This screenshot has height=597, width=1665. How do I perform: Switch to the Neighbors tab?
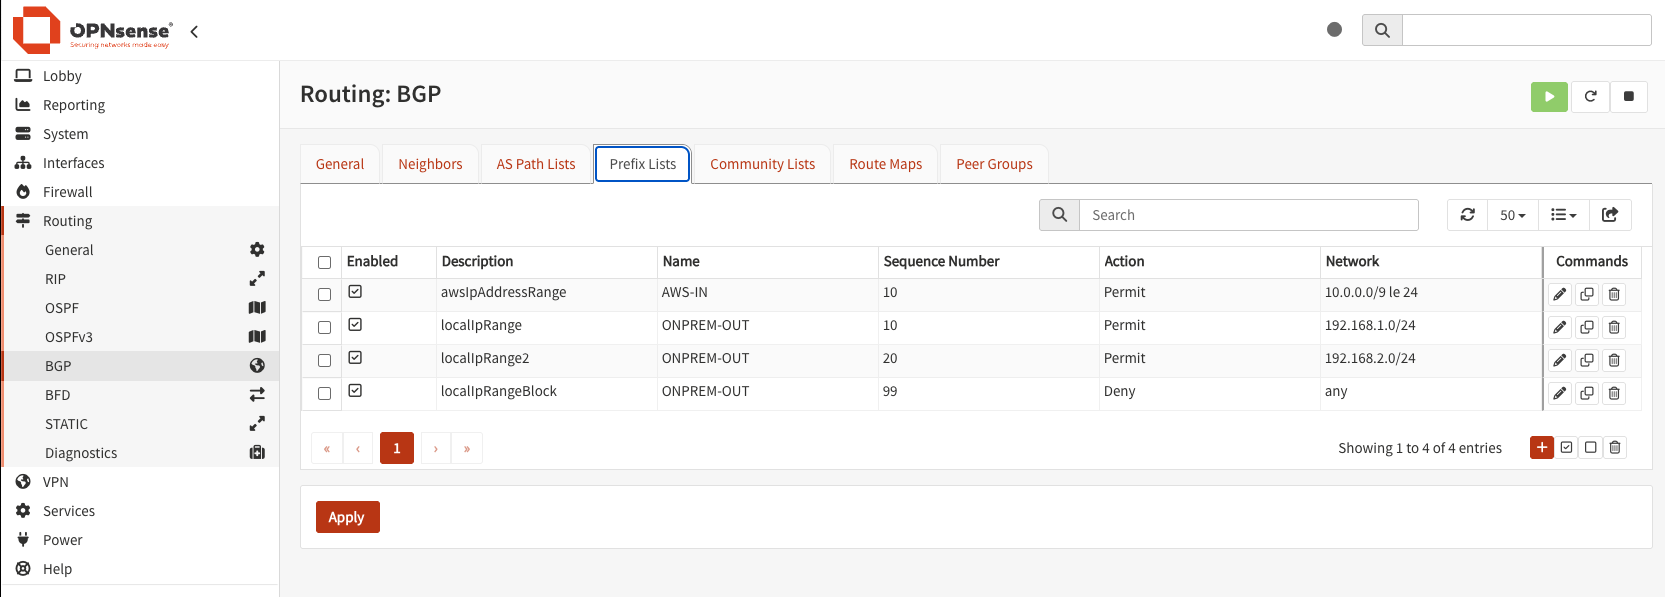click(x=430, y=164)
